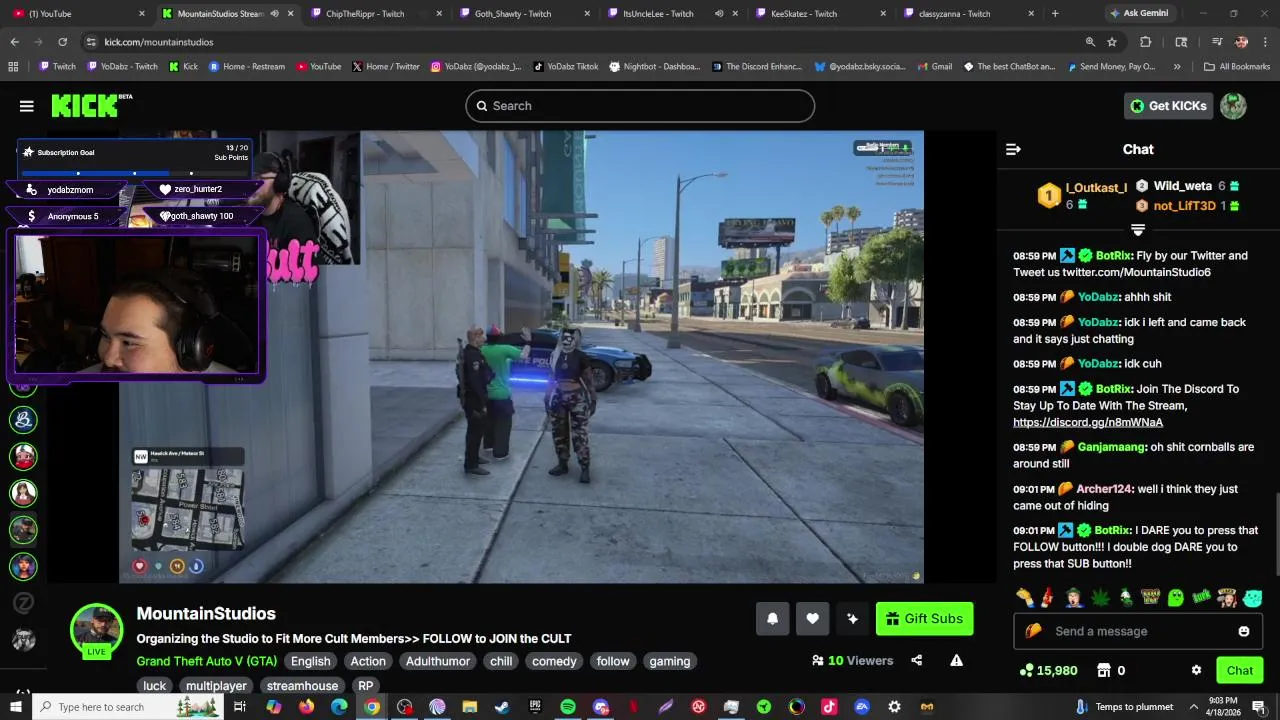The height and width of the screenshot is (720, 1280).
Task: Open the All Bookmarks folder
Action: pos(1237,67)
